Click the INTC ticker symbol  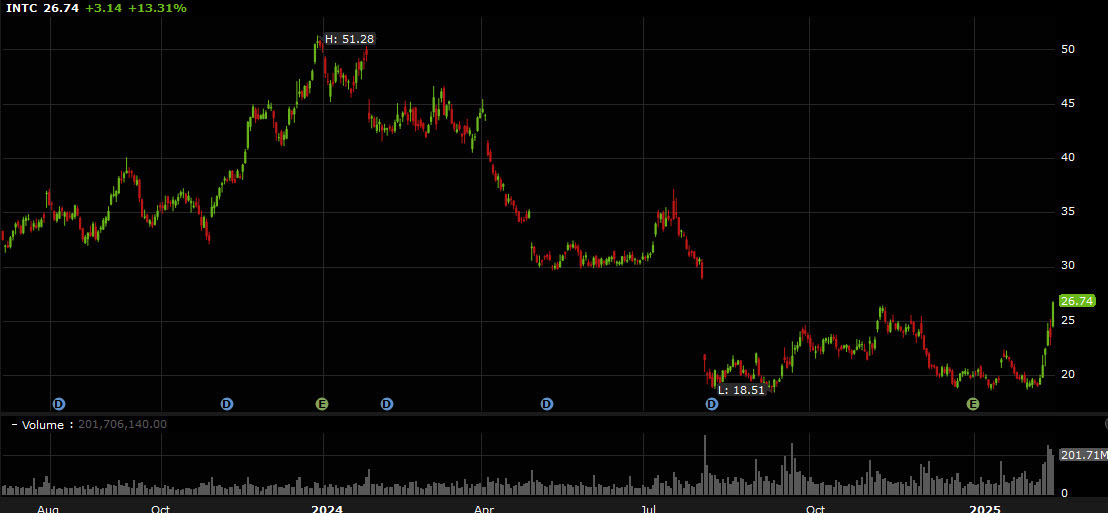pyautogui.click(x=20, y=8)
